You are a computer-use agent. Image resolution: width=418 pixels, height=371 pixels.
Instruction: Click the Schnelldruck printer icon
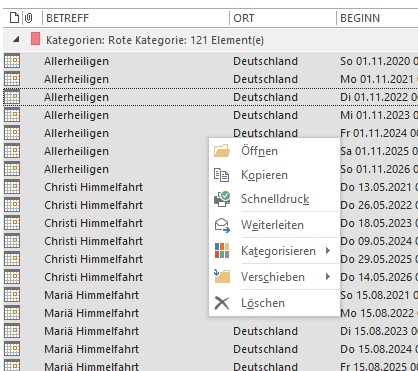[222, 199]
